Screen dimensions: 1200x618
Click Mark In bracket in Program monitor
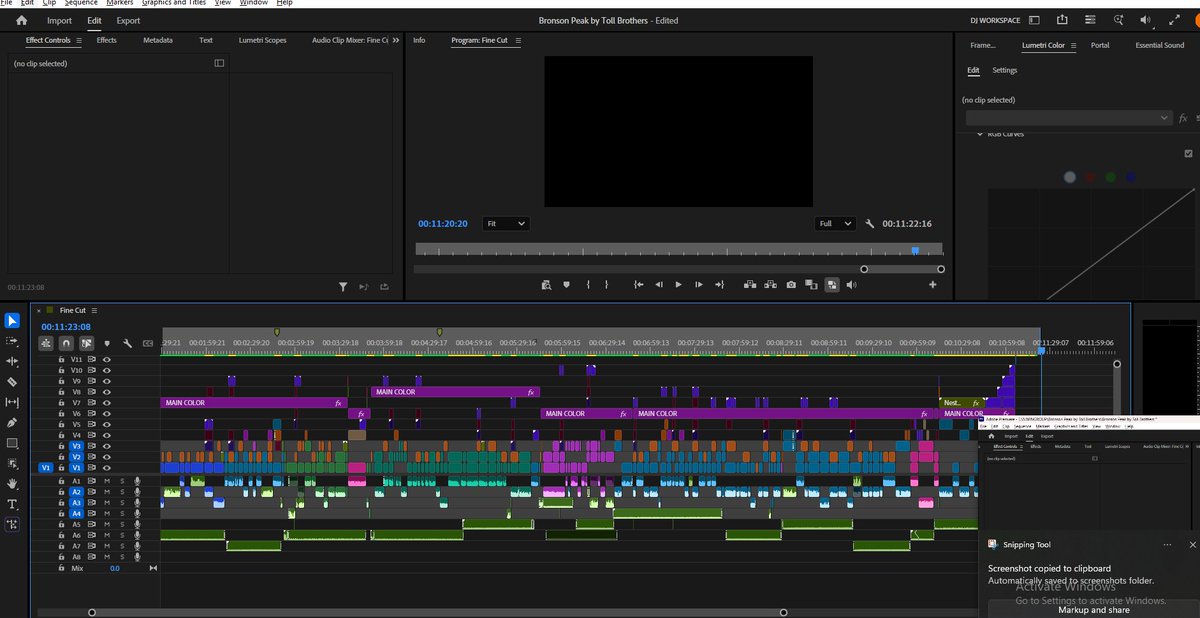click(589, 285)
